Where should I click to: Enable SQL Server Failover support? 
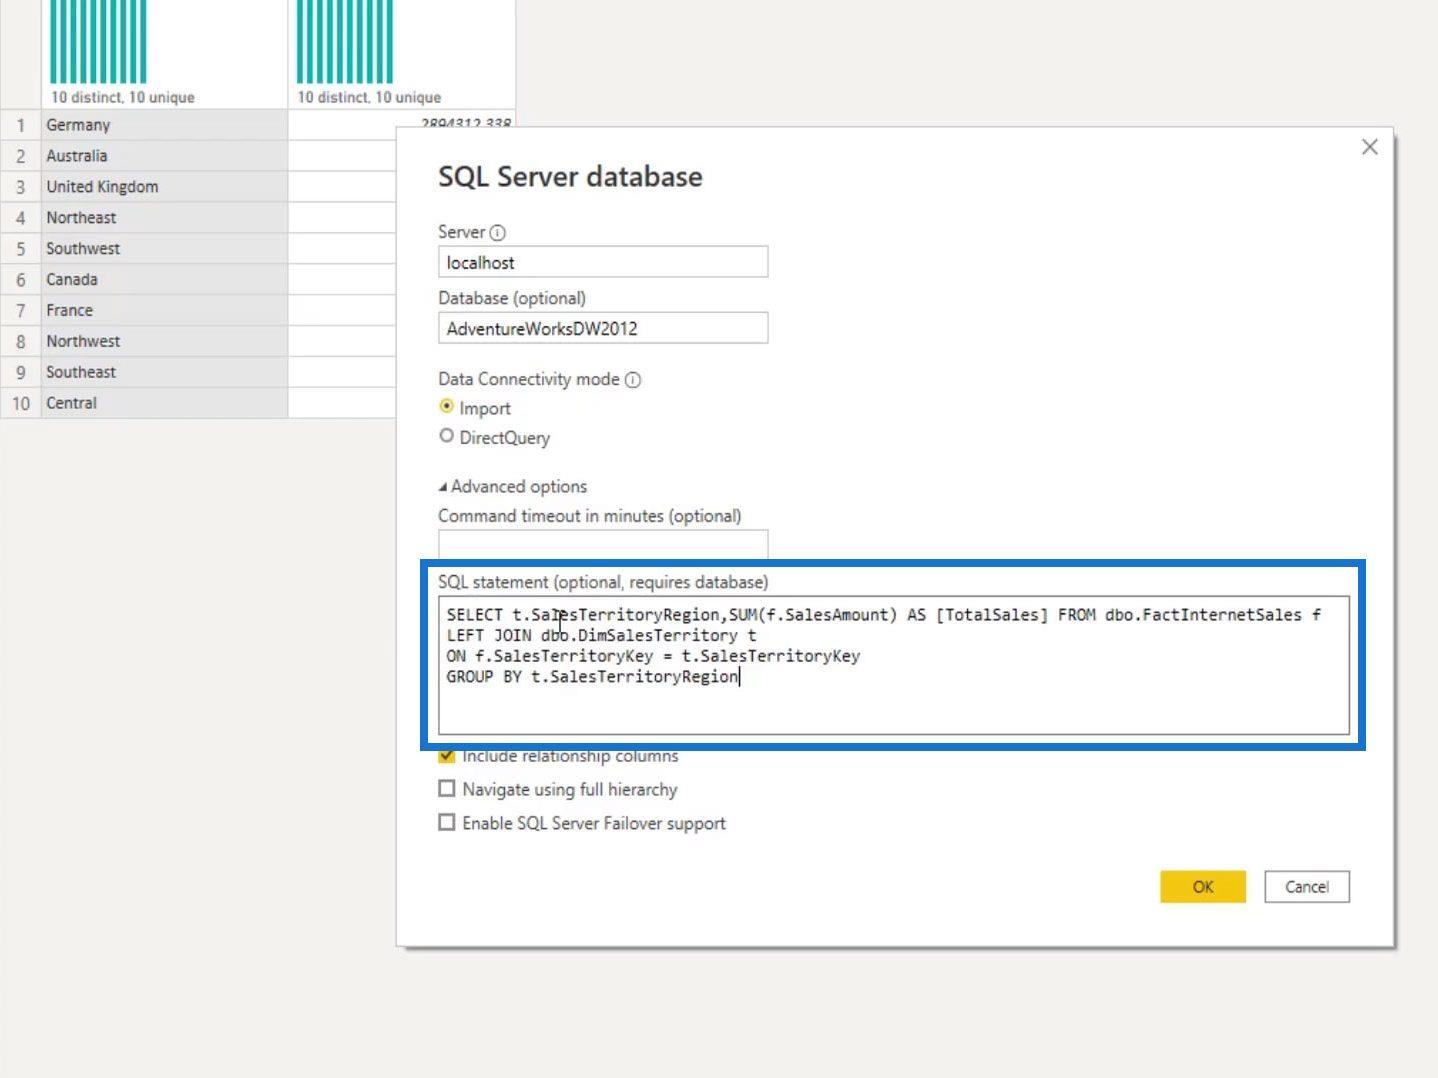[447, 822]
